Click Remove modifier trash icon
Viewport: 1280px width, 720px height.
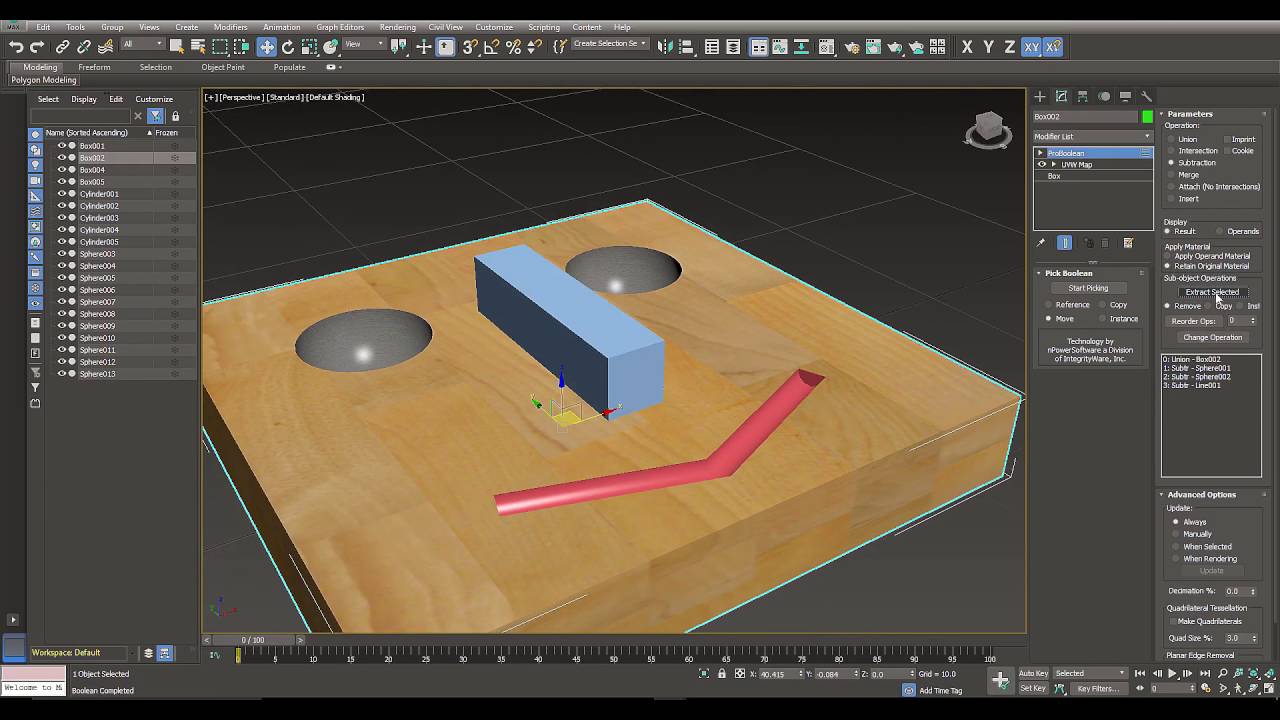pos(1105,243)
